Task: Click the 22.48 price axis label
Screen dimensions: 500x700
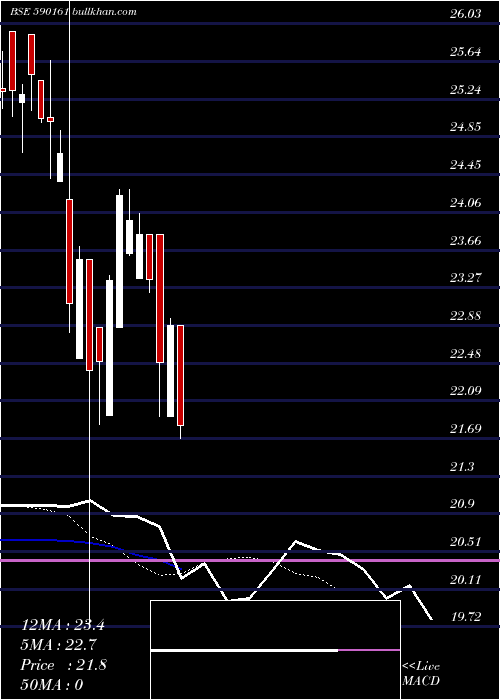Action: tap(466, 354)
